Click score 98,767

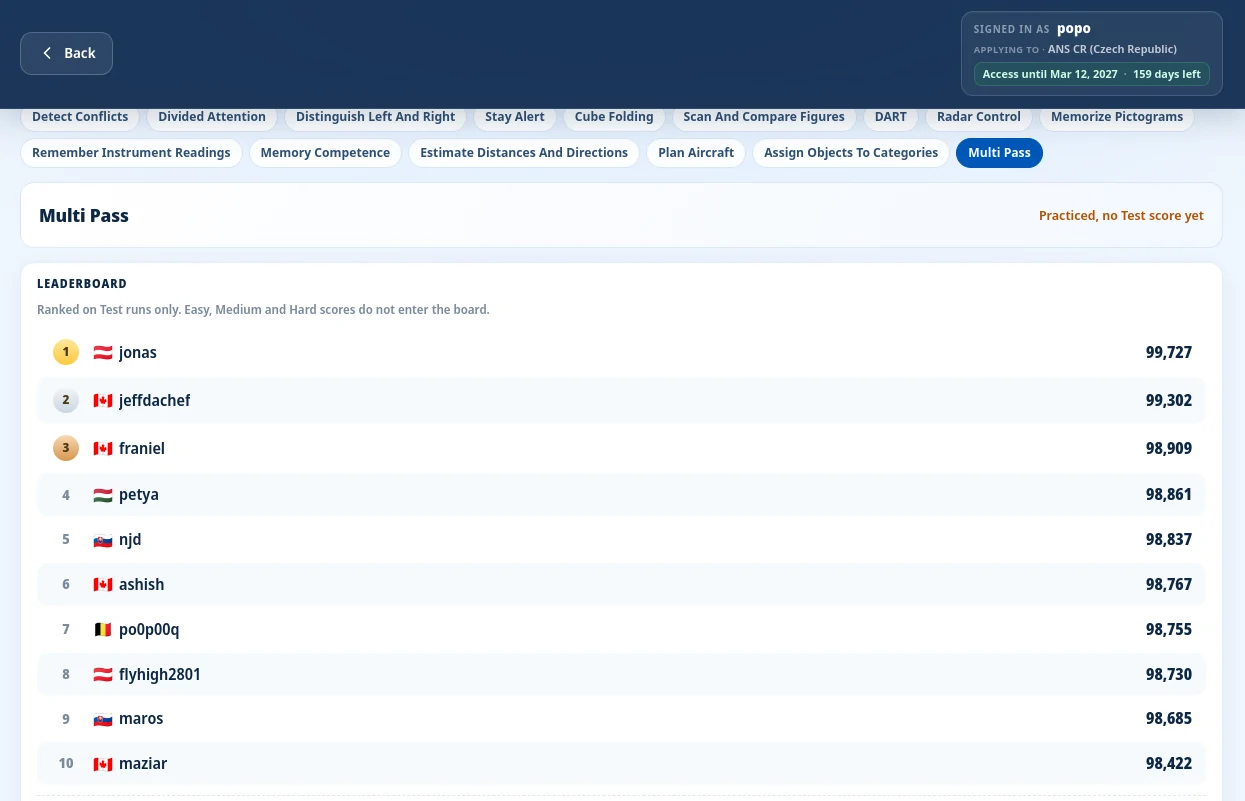pyautogui.click(x=1169, y=584)
